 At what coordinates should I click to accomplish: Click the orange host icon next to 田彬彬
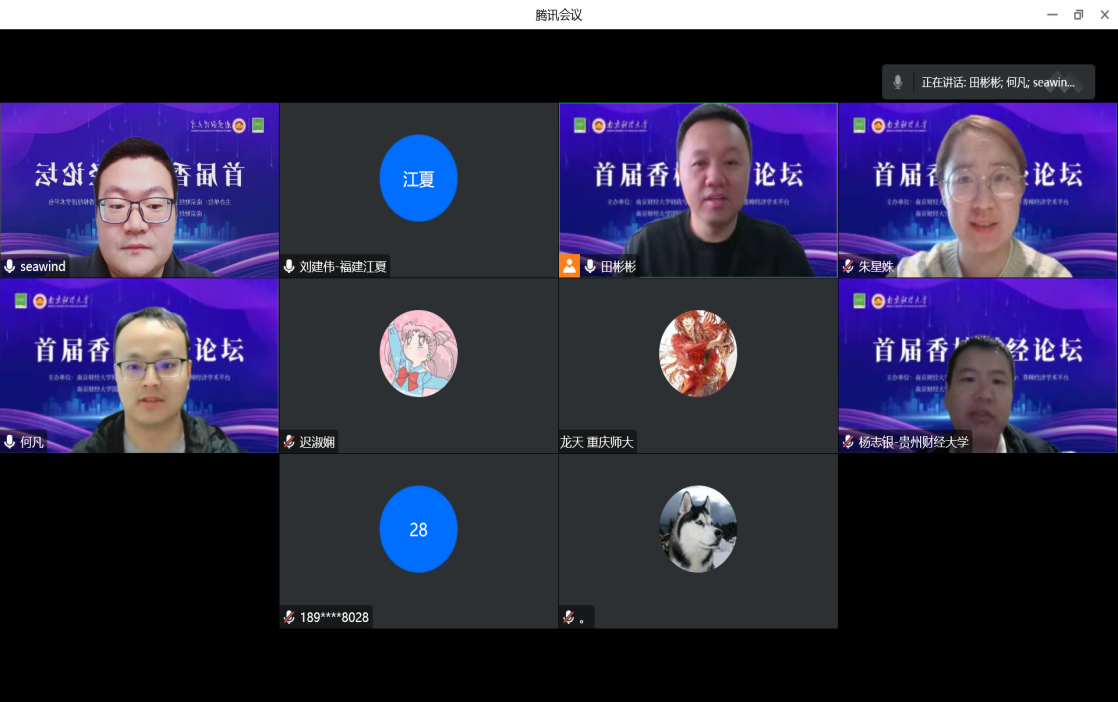569,266
